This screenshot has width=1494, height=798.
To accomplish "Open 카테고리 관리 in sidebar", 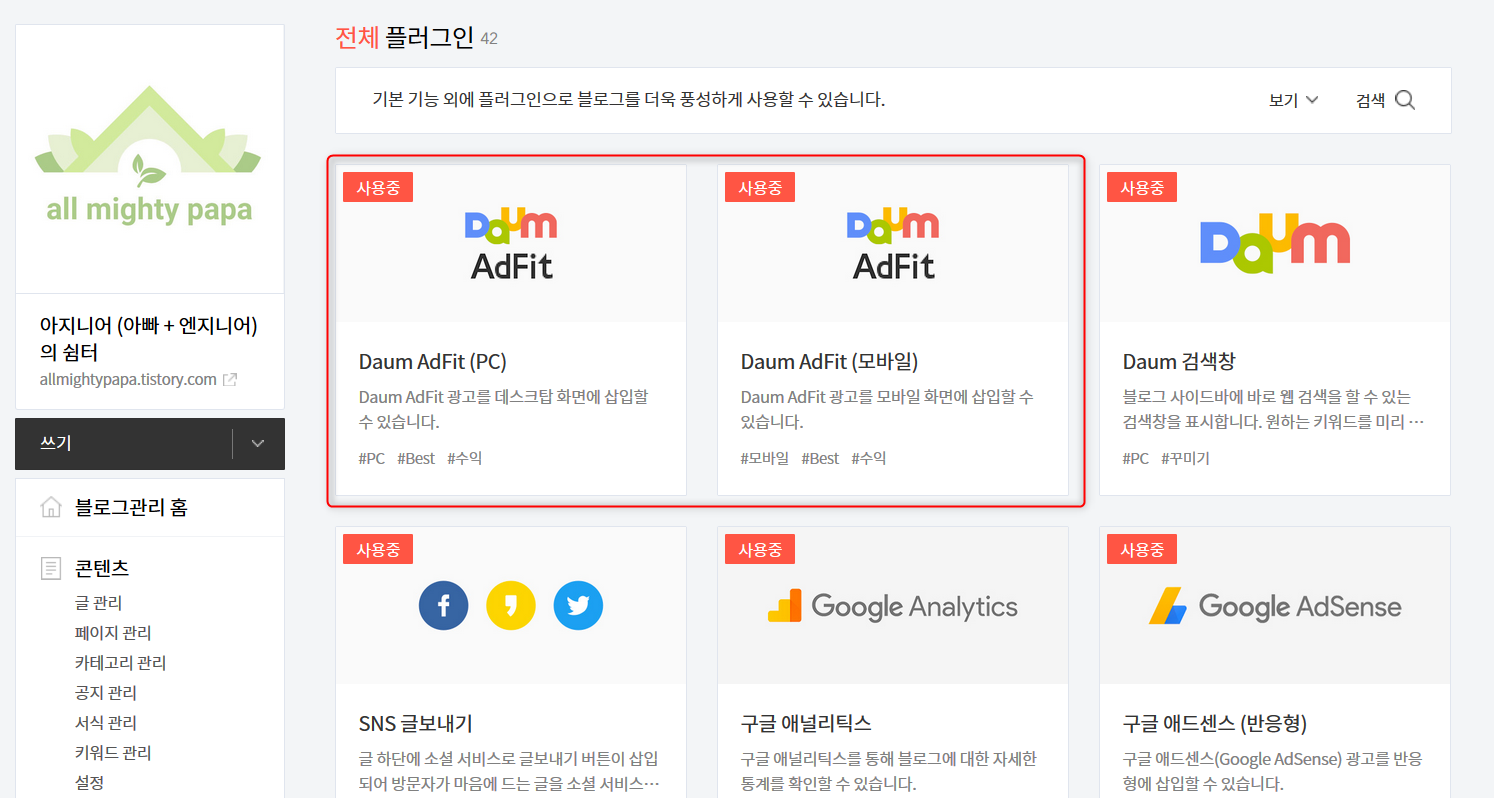I will [x=120, y=663].
